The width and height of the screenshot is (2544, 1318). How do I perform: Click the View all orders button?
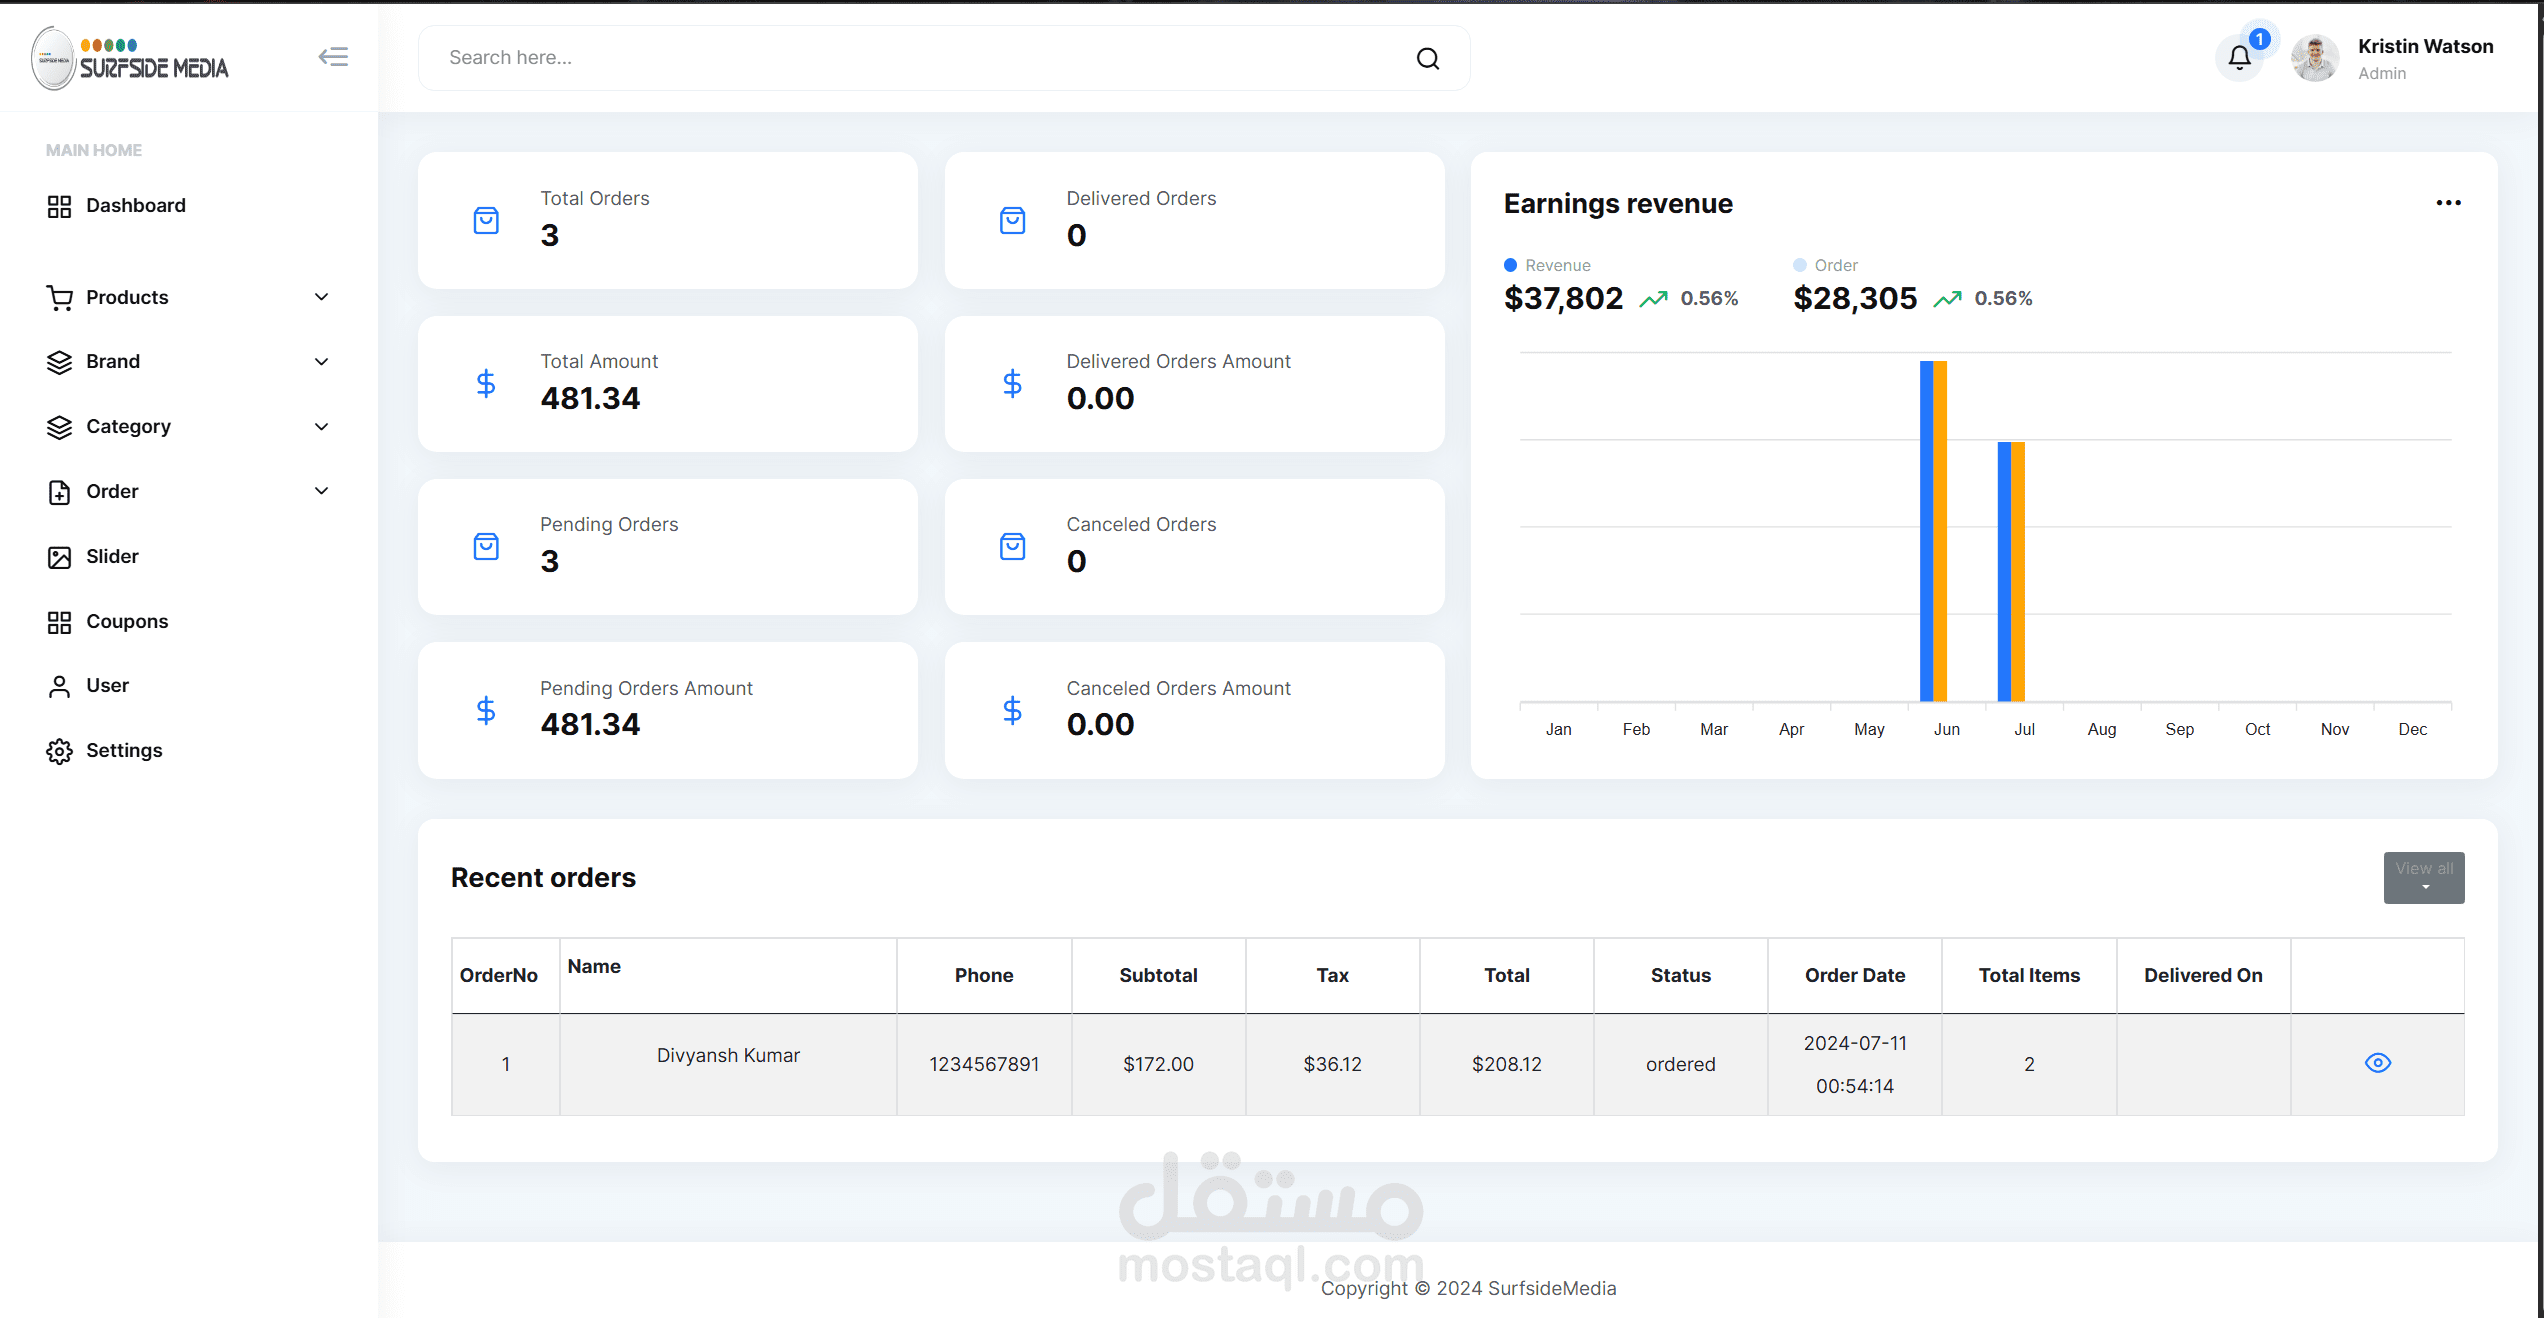(2423, 877)
